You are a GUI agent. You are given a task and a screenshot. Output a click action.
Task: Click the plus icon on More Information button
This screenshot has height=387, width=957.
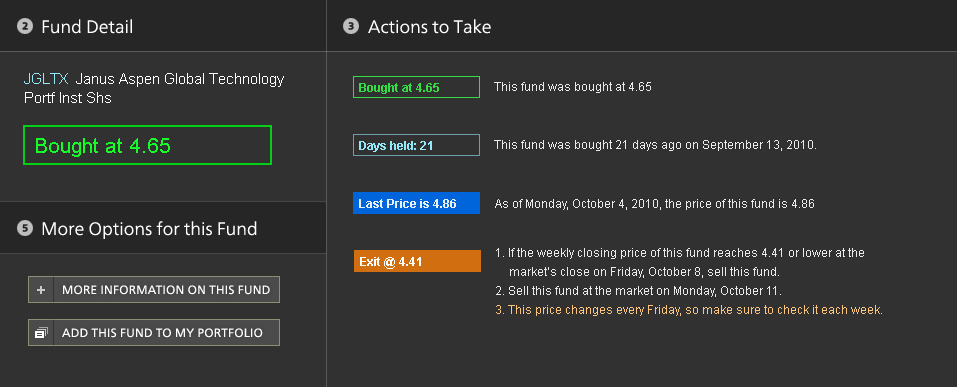click(41, 290)
